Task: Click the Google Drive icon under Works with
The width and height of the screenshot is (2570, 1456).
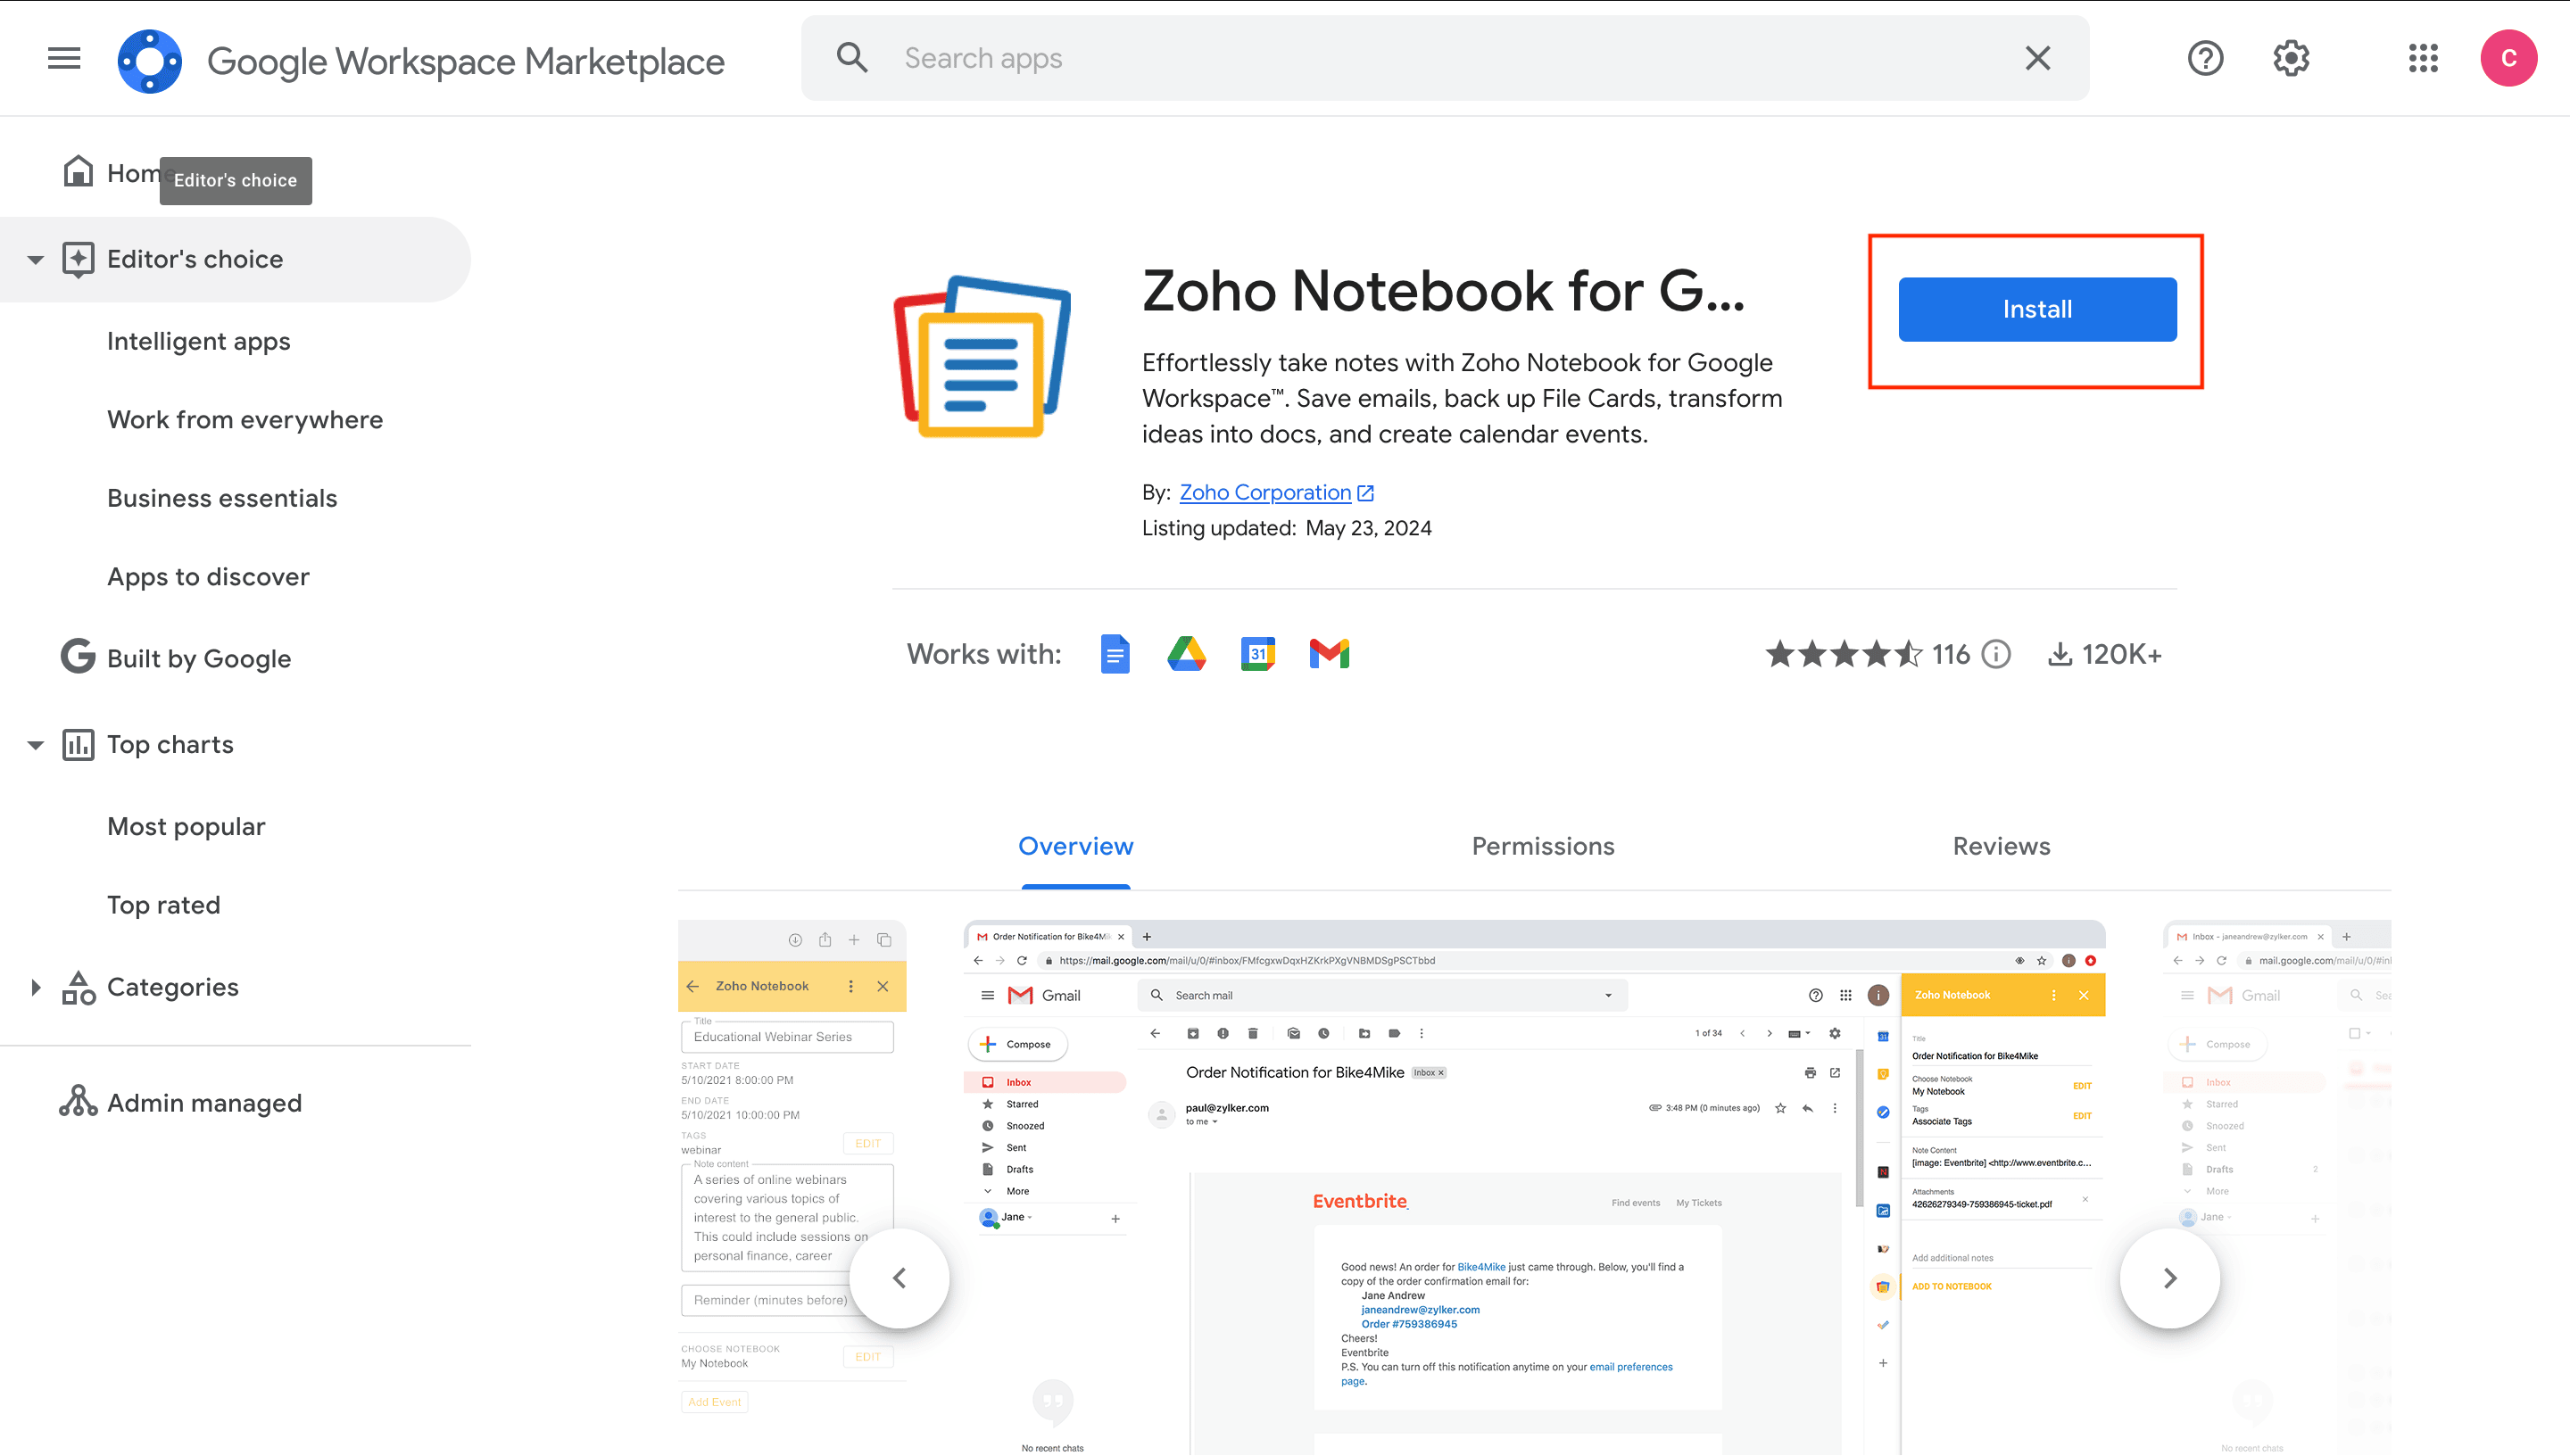Action: 1186,654
